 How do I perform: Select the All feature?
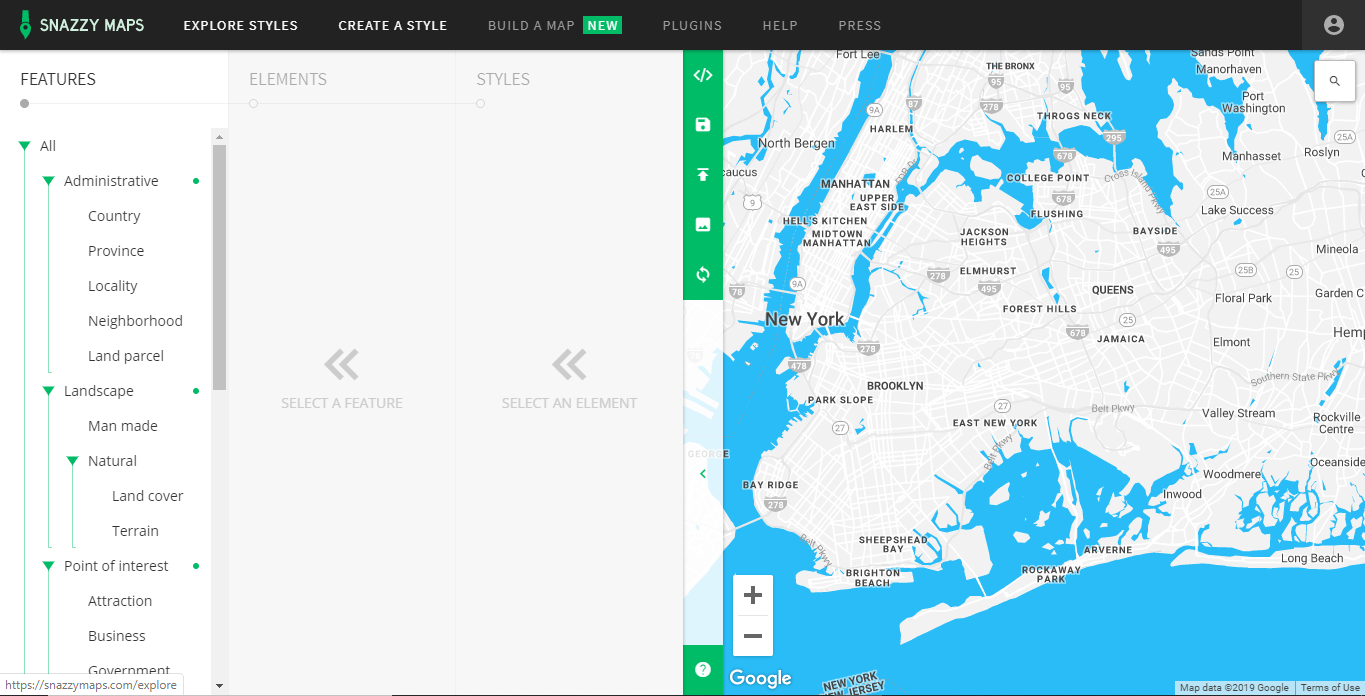pos(48,146)
